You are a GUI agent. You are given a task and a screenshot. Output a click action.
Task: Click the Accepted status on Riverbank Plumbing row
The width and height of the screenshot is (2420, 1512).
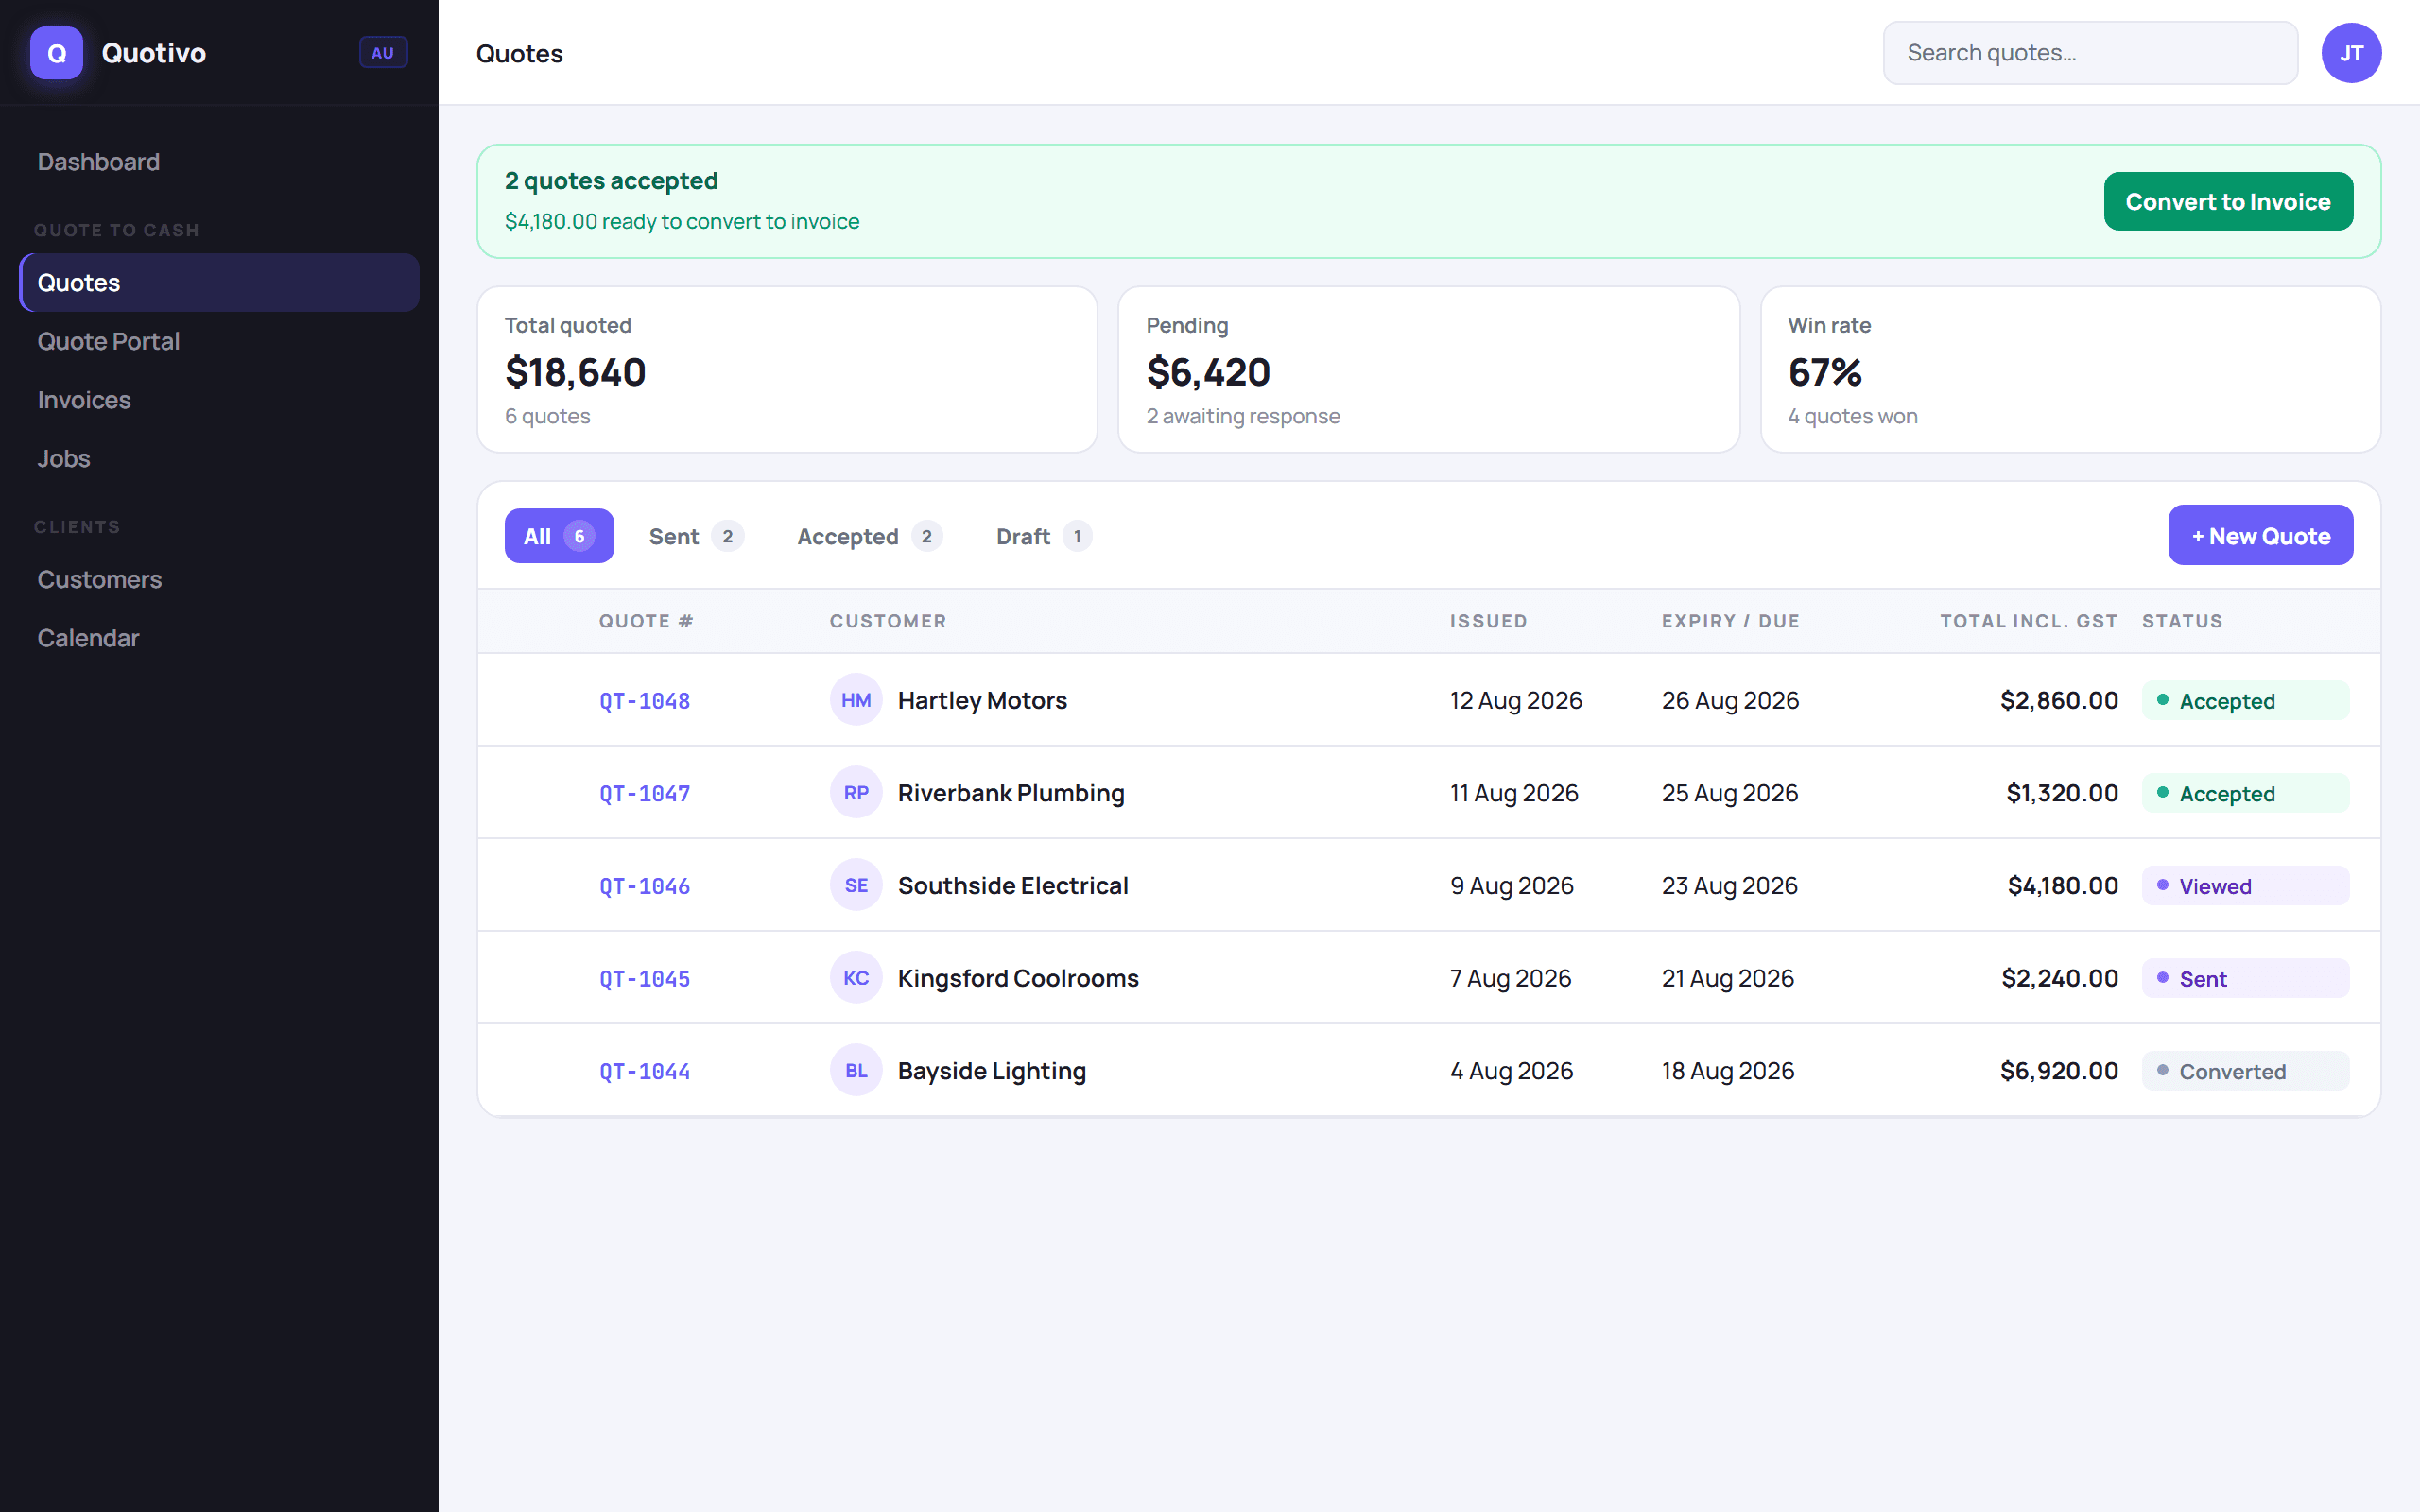coord(2245,793)
